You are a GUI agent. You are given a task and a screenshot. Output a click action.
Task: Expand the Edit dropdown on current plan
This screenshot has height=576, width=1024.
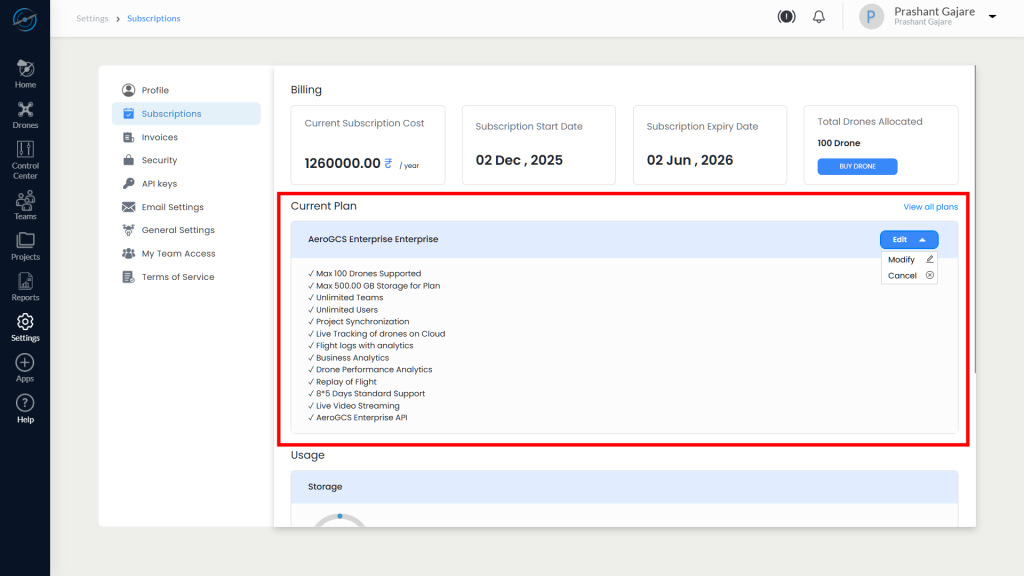[x=908, y=239]
